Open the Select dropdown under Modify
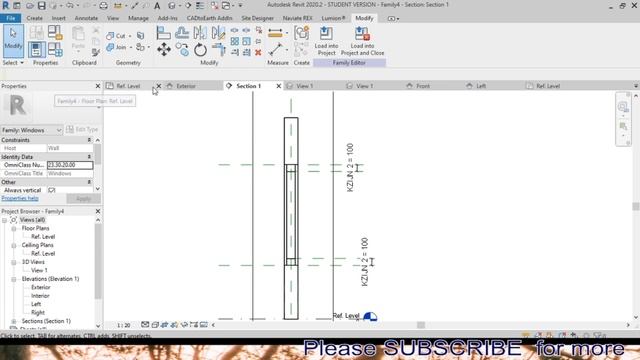 point(13,63)
